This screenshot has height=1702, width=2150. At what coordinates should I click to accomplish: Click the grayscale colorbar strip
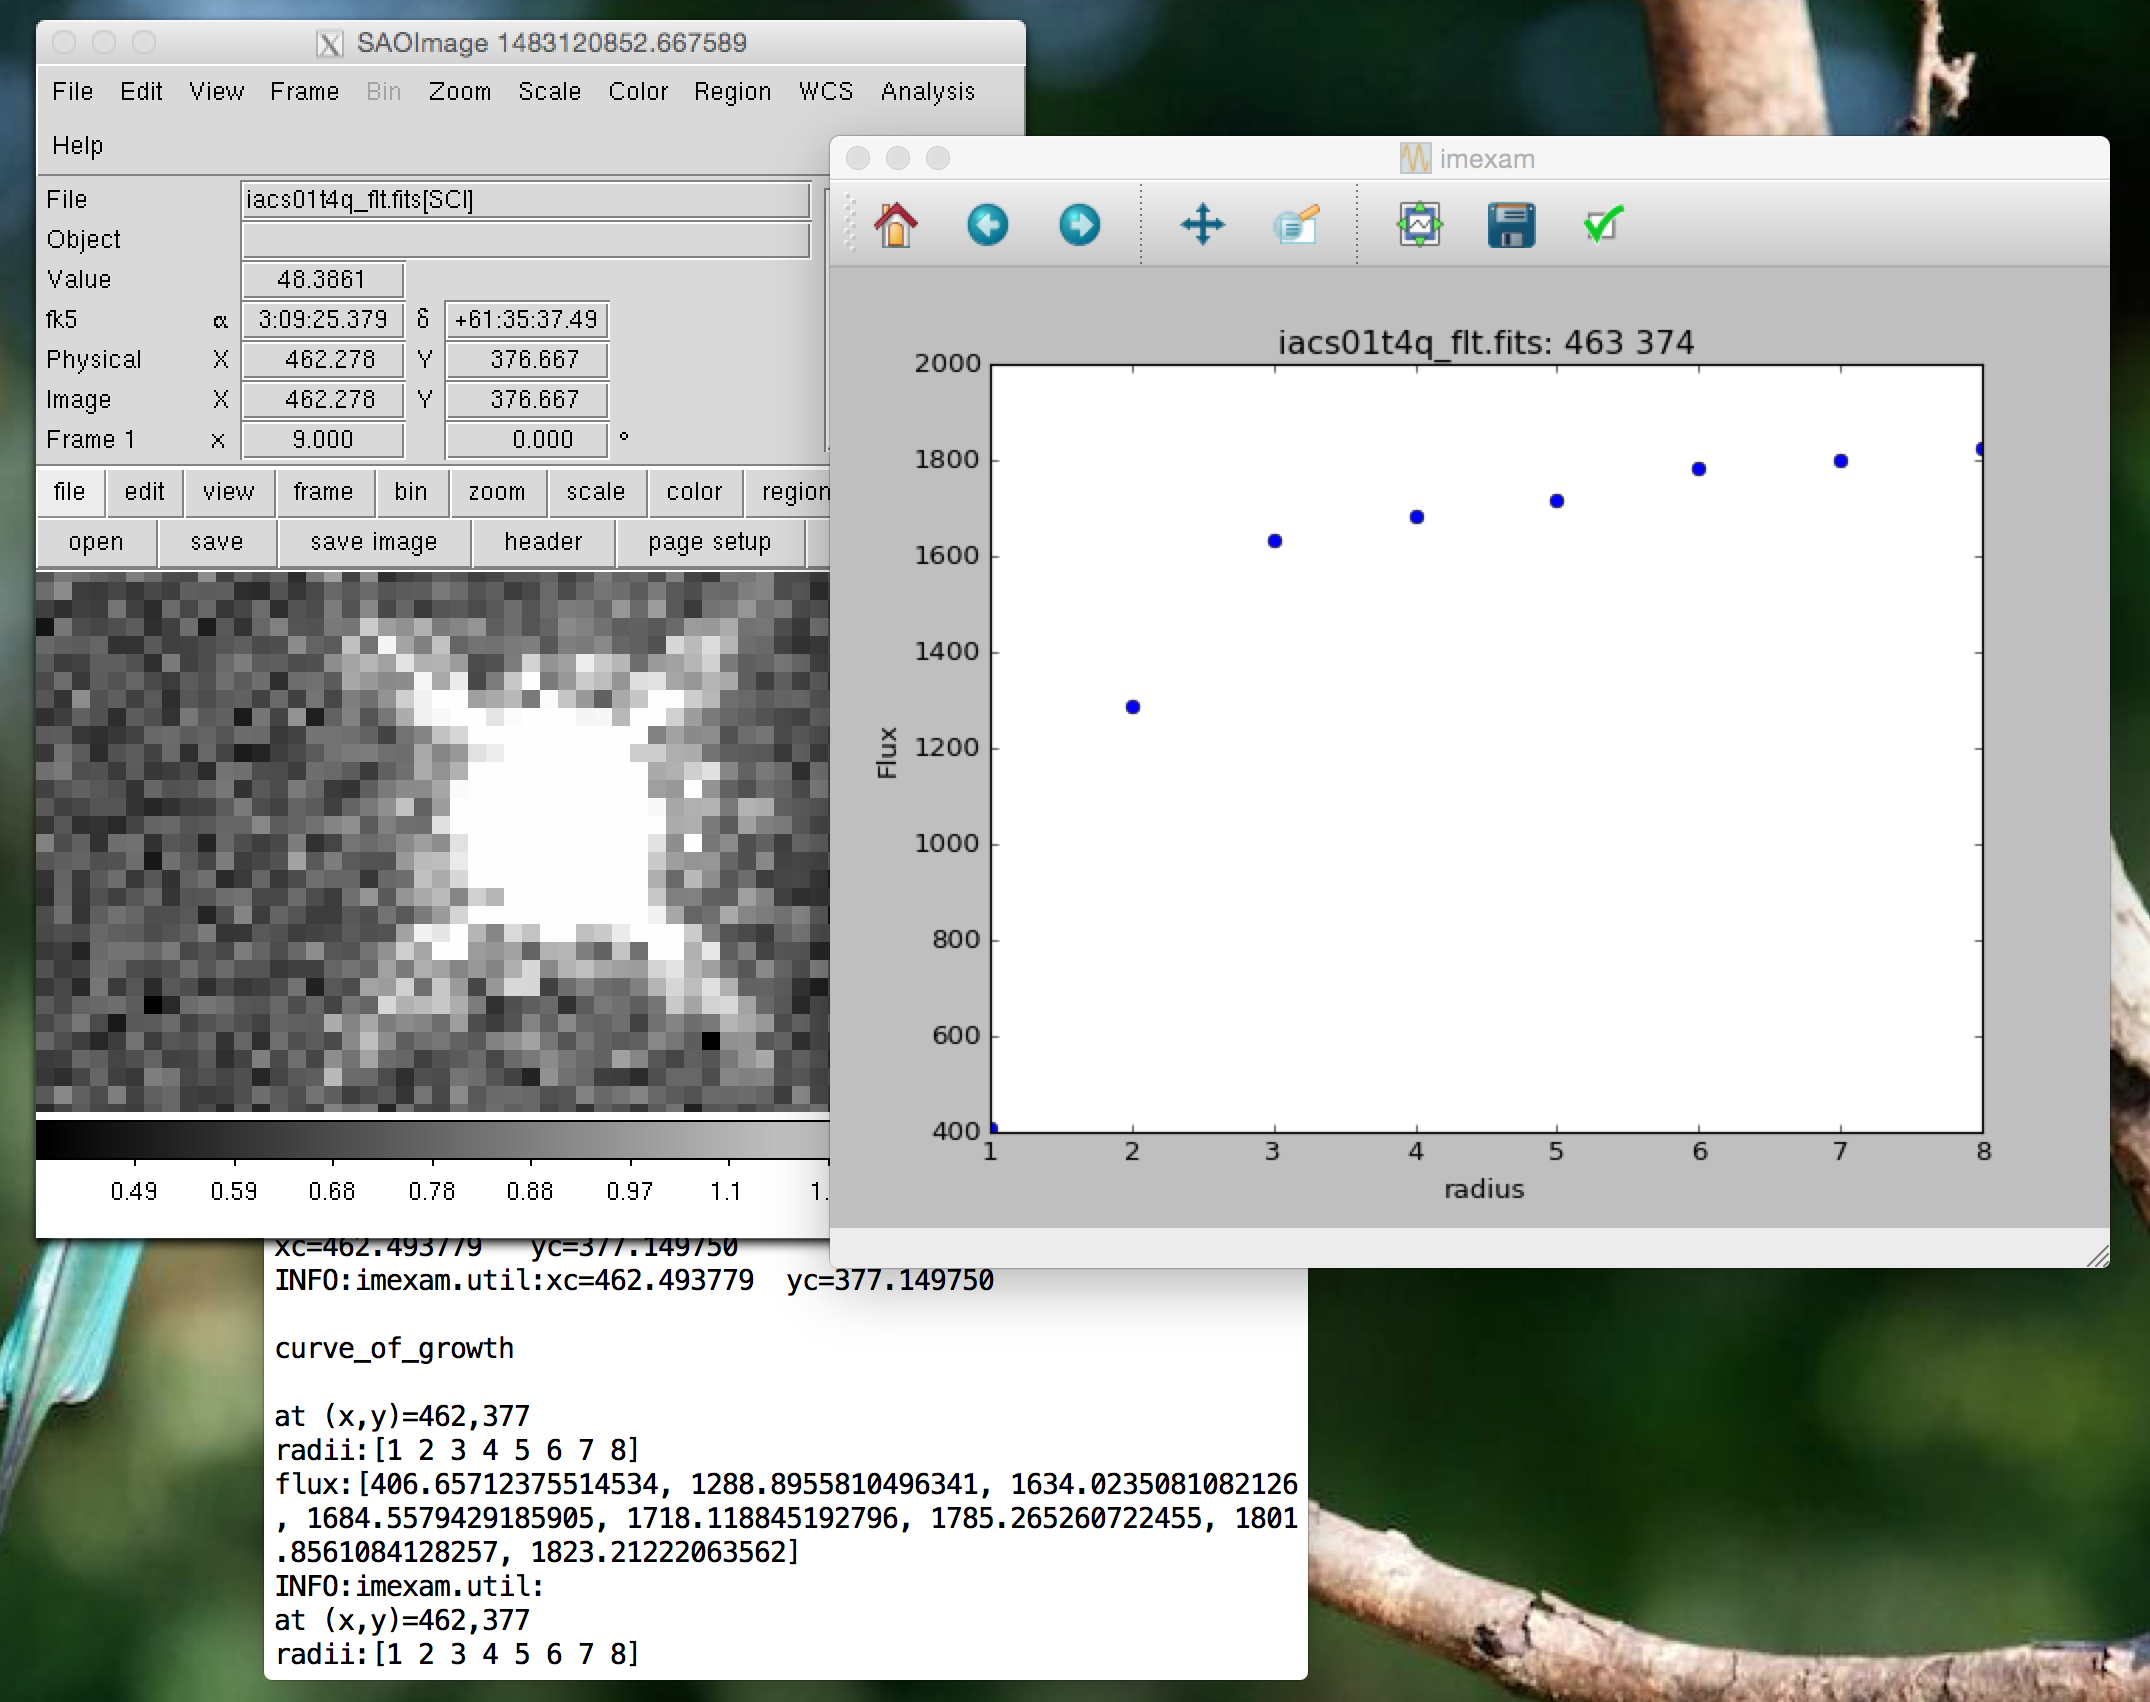click(432, 1140)
